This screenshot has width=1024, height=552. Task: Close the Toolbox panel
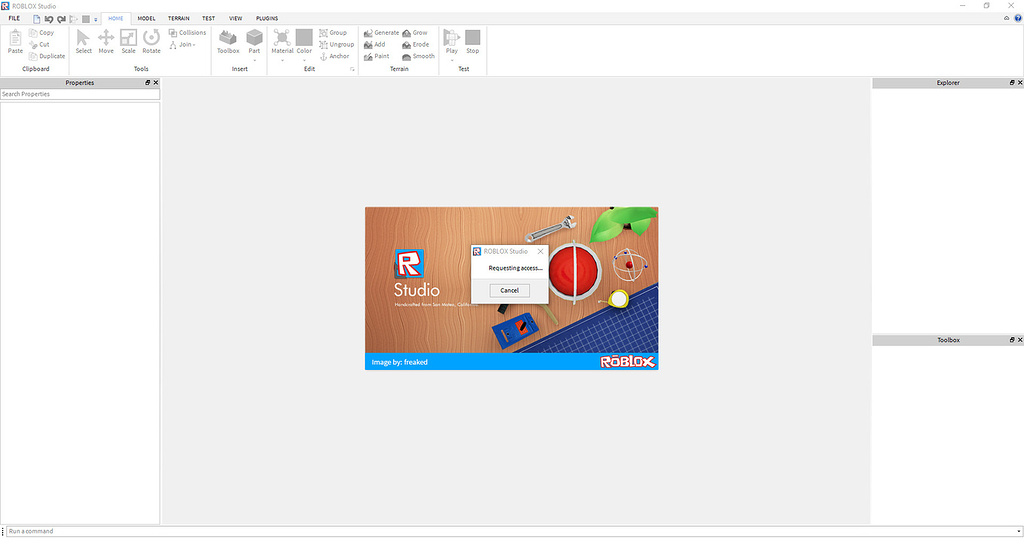coord(1020,340)
